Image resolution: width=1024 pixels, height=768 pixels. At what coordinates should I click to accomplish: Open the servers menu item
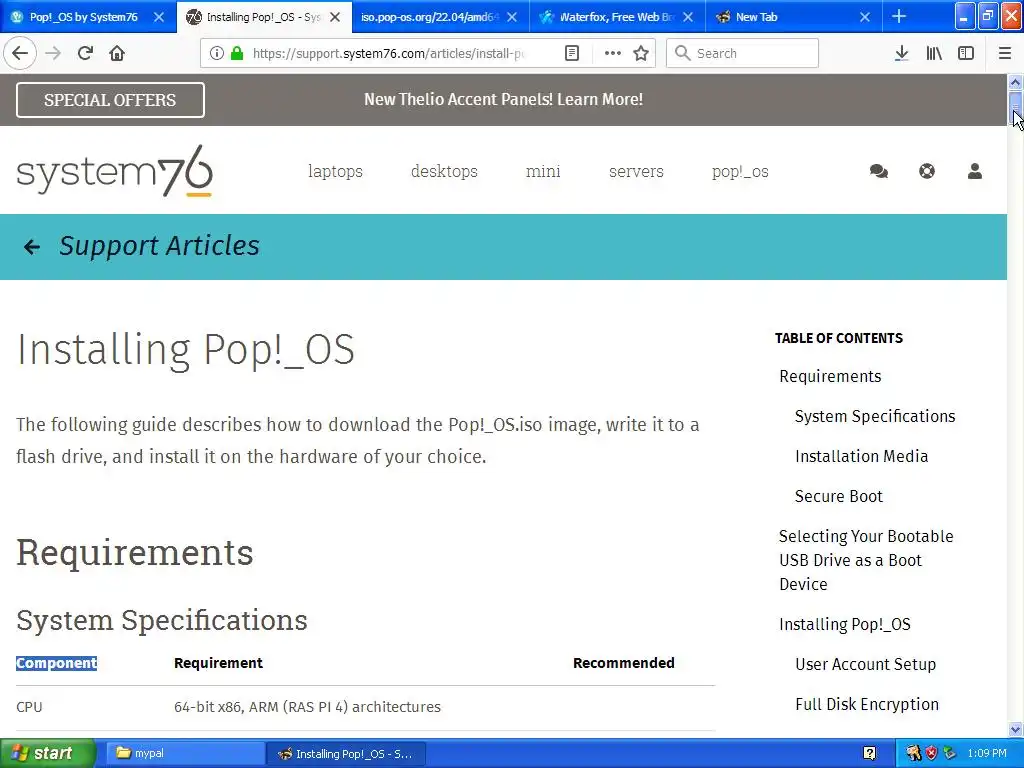point(636,171)
